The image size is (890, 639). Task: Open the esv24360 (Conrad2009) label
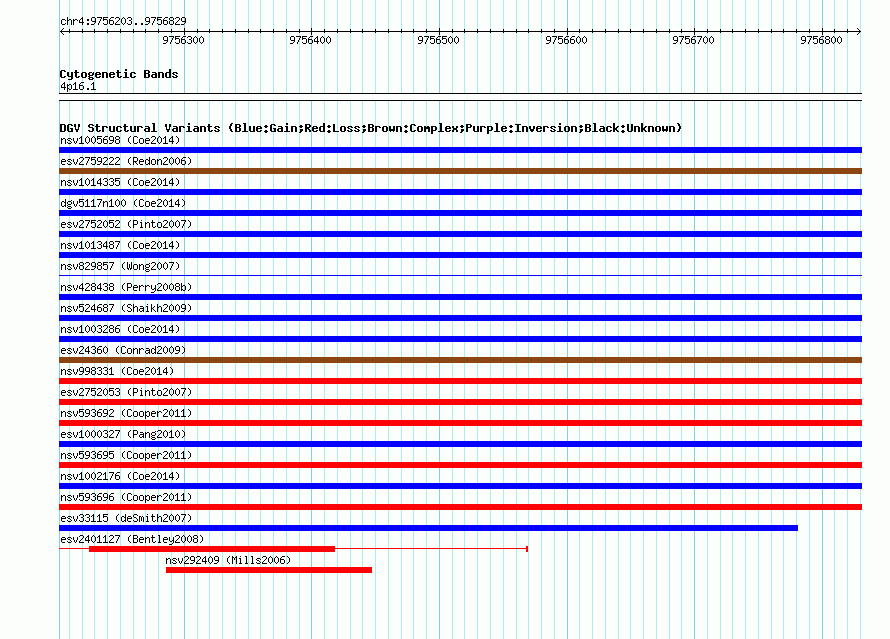(123, 350)
